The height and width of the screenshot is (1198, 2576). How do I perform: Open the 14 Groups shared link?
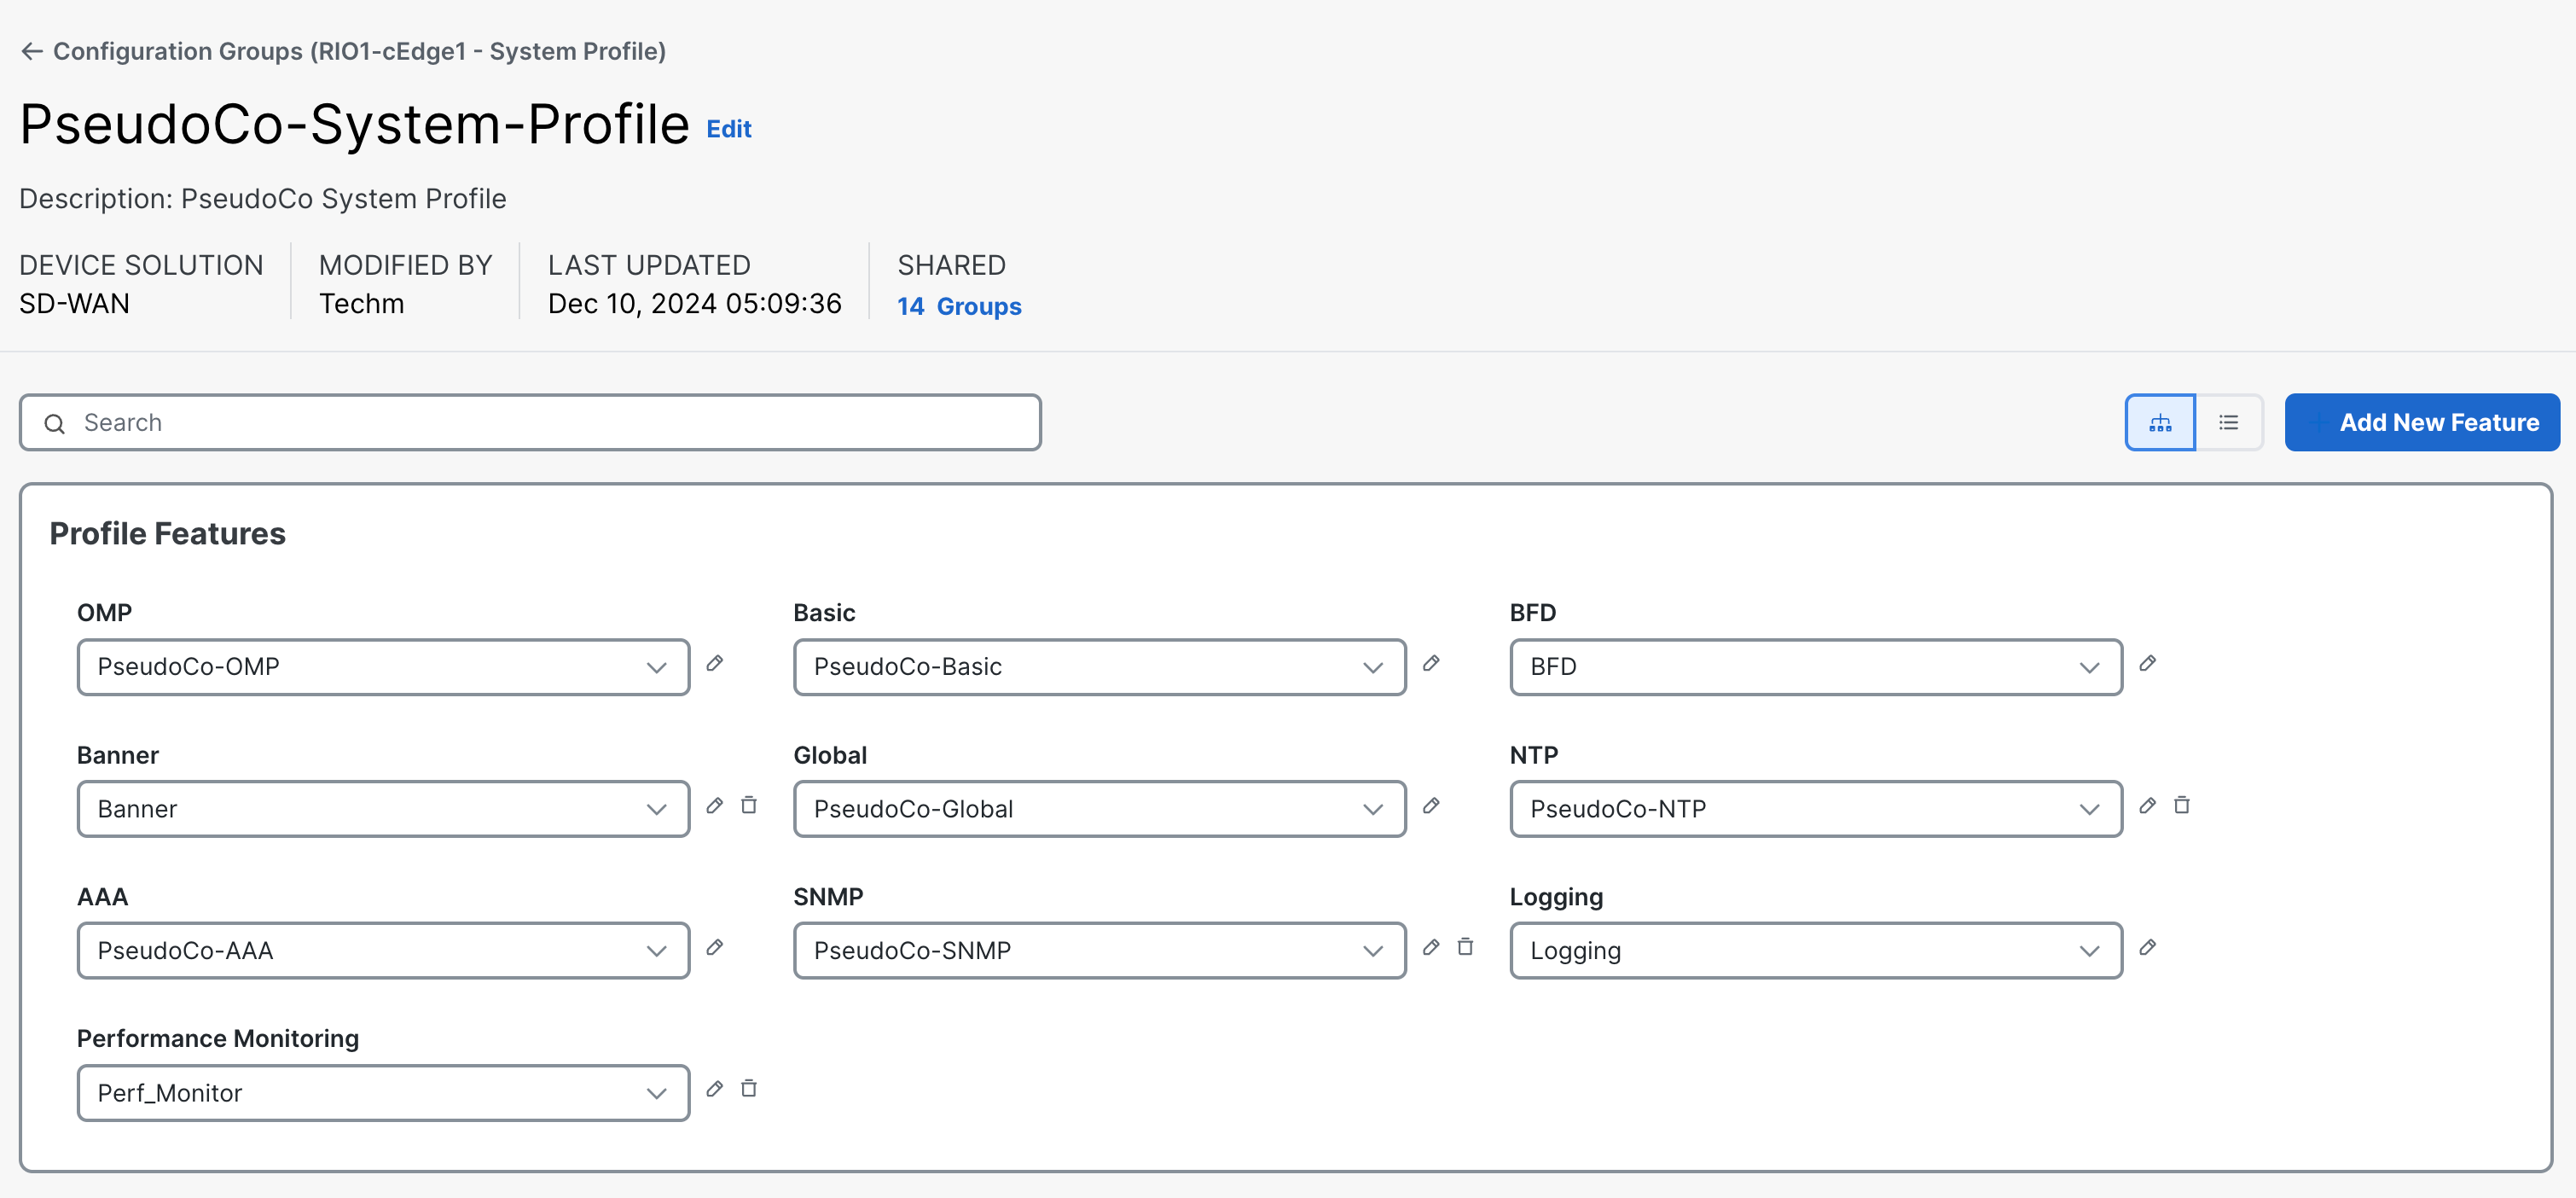click(959, 306)
